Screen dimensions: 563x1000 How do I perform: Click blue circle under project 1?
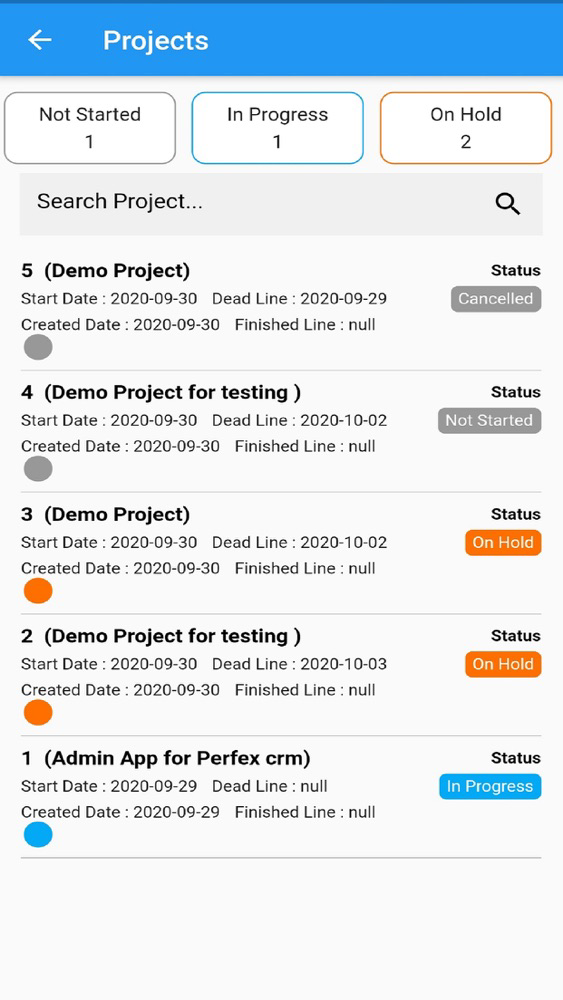(38, 835)
